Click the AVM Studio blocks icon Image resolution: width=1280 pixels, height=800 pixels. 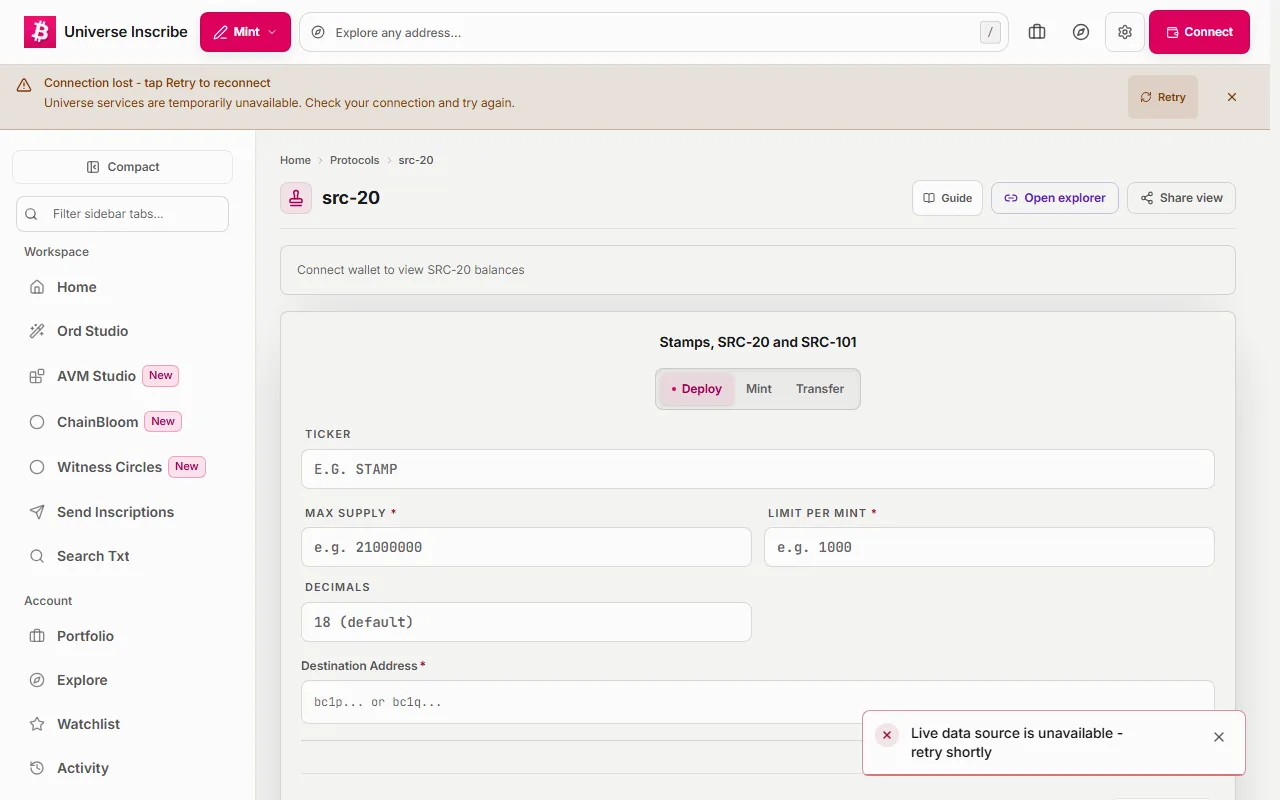pyautogui.click(x=37, y=376)
